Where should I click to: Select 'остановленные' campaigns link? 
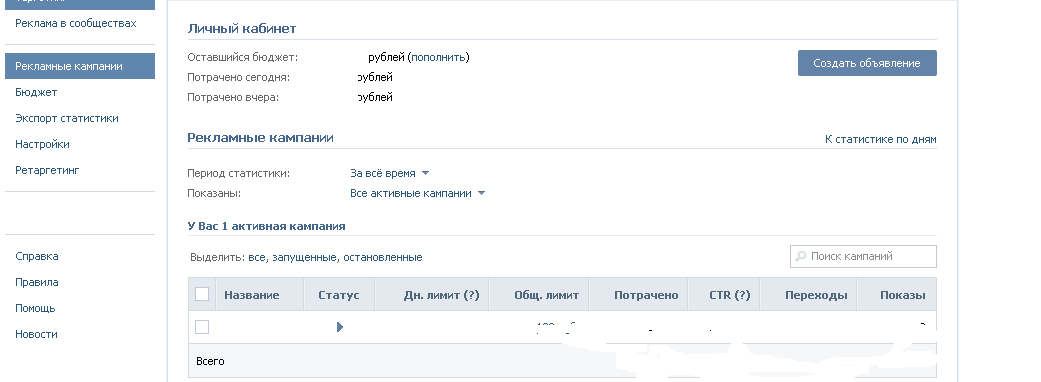tap(382, 257)
